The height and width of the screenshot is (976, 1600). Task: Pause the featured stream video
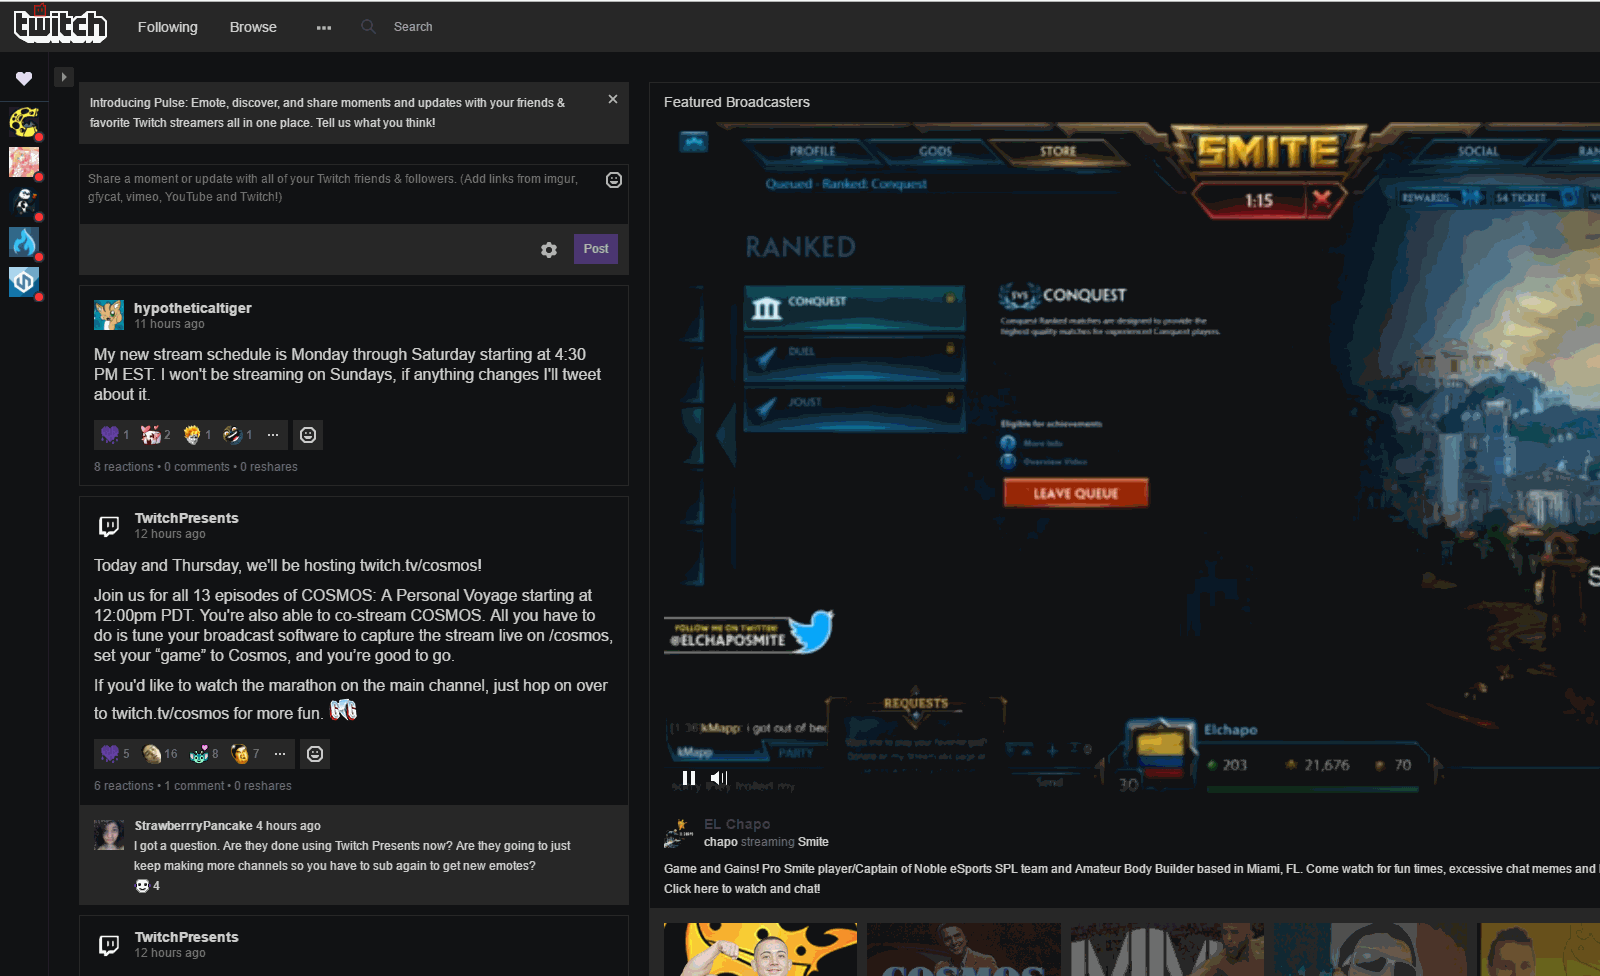689,778
